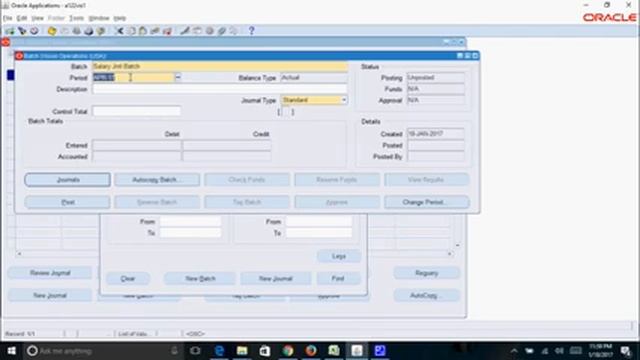The height and width of the screenshot is (360, 640).
Task: Click Clear button in Find Journals window
Action: (x=128, y=278)
